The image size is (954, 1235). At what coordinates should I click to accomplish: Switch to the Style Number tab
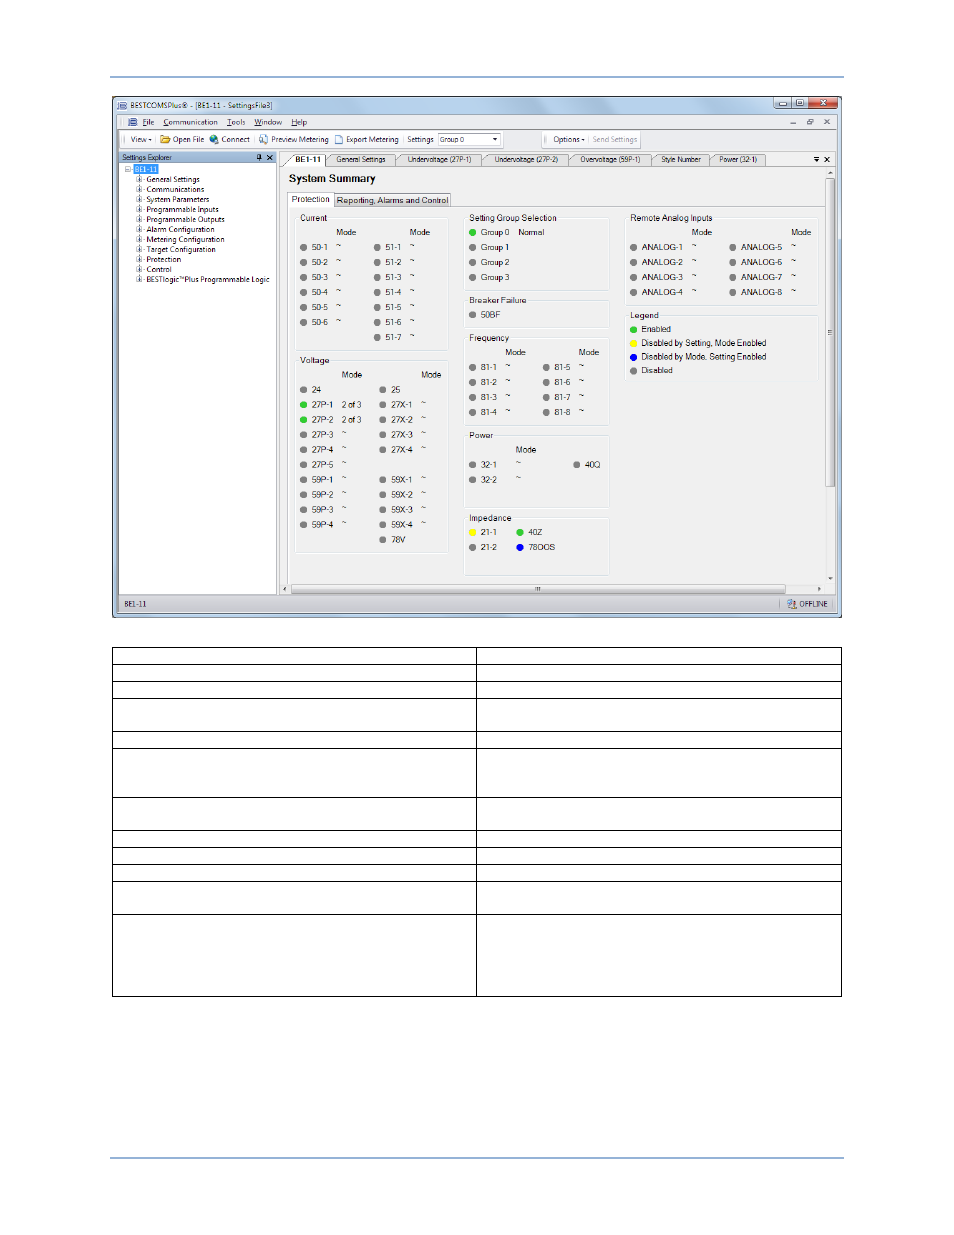681,159
